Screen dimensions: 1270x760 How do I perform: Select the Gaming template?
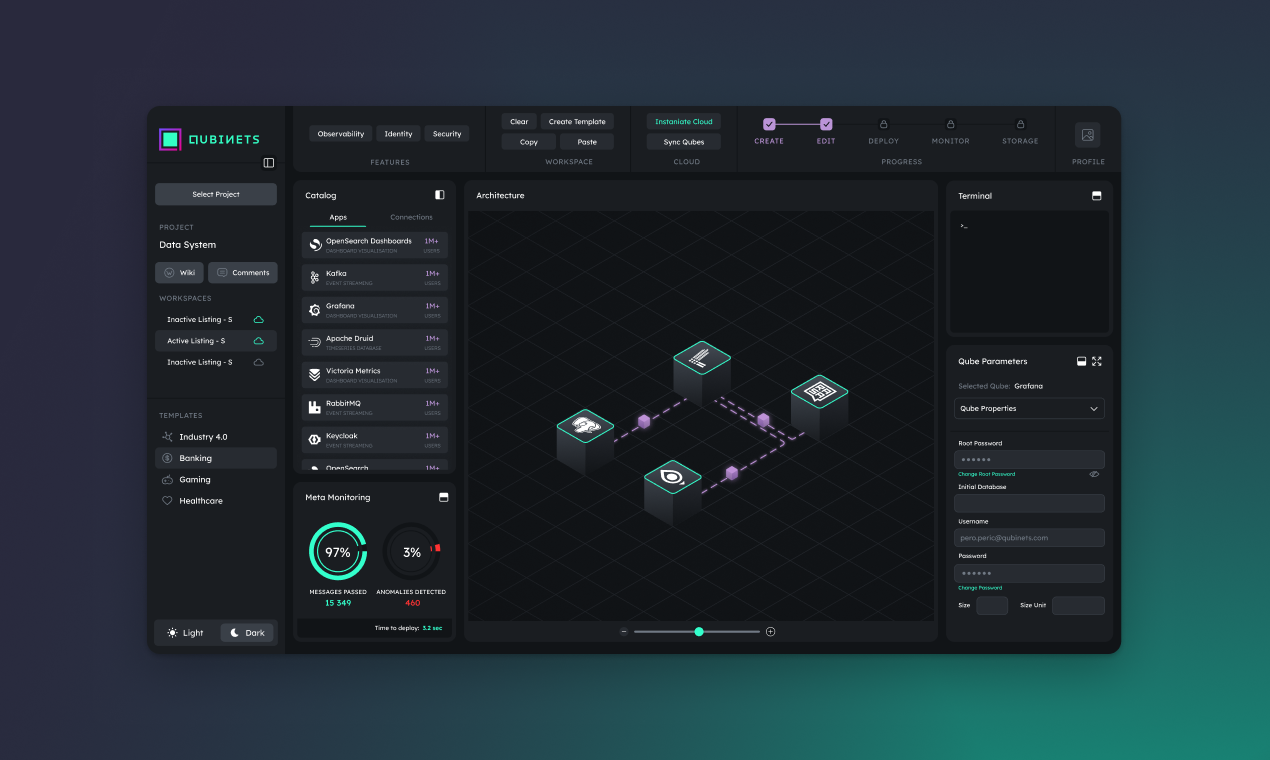[216, 479]
